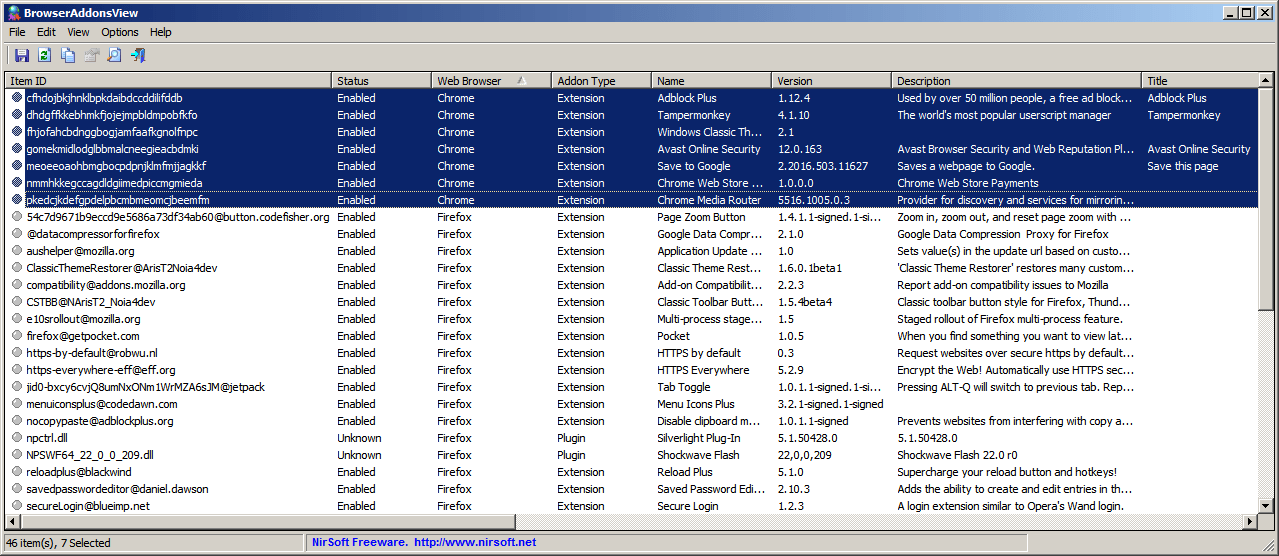The image size is (1279, 556).
Task: Select the Chrome Media Router name cell
Action: pyautogui.click(x=709, y=200)
